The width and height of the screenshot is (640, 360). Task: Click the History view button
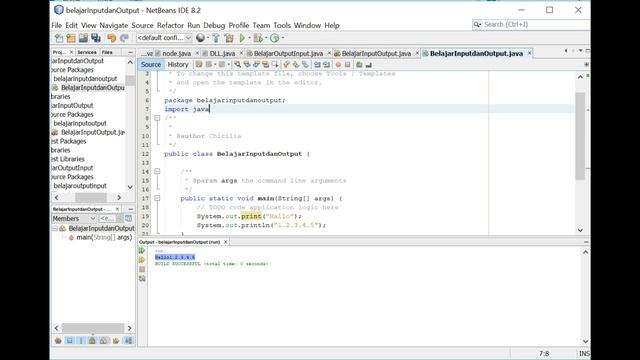pyautogui.click(x=178, y=64)
